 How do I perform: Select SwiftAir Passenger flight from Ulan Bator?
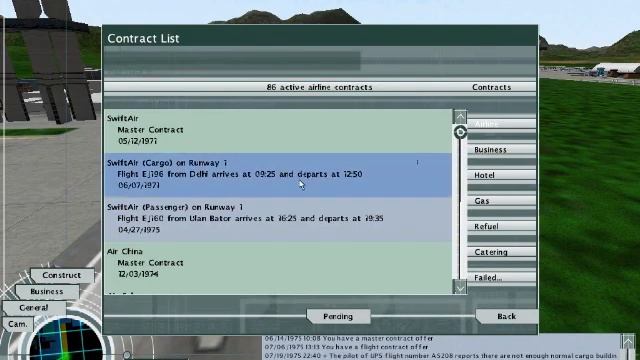278,220
